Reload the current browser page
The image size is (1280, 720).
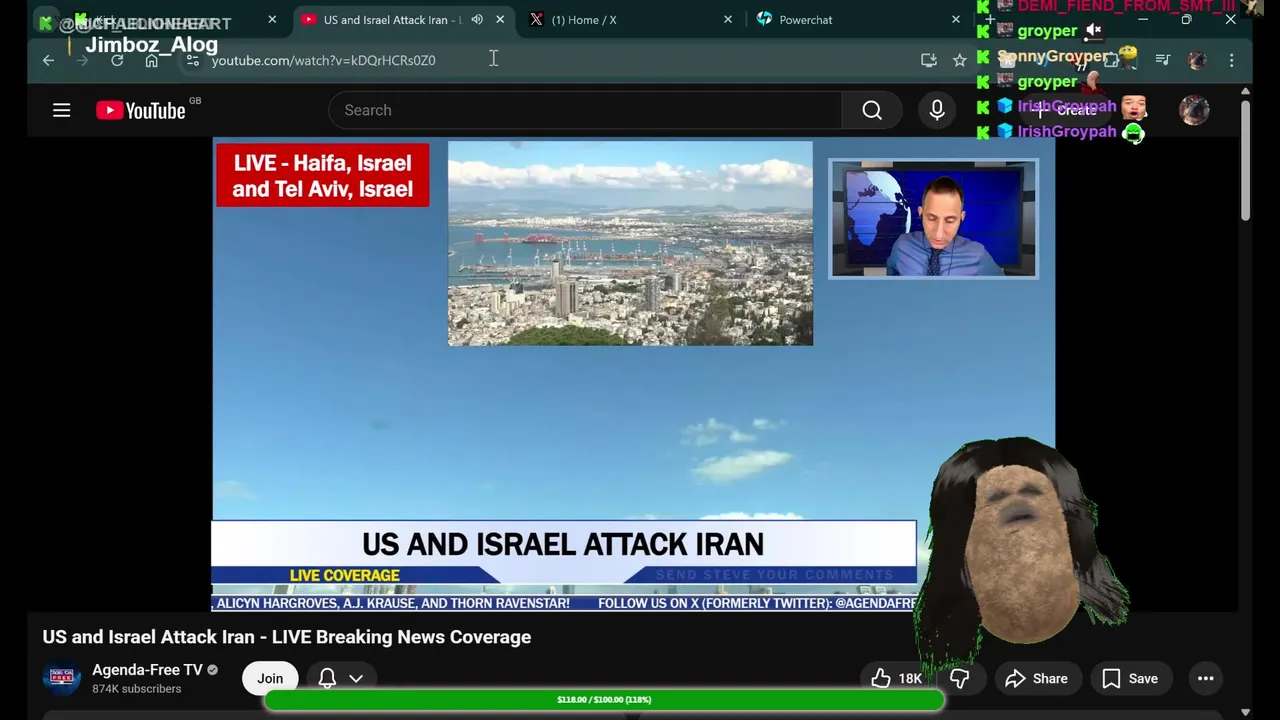(117, 60)
